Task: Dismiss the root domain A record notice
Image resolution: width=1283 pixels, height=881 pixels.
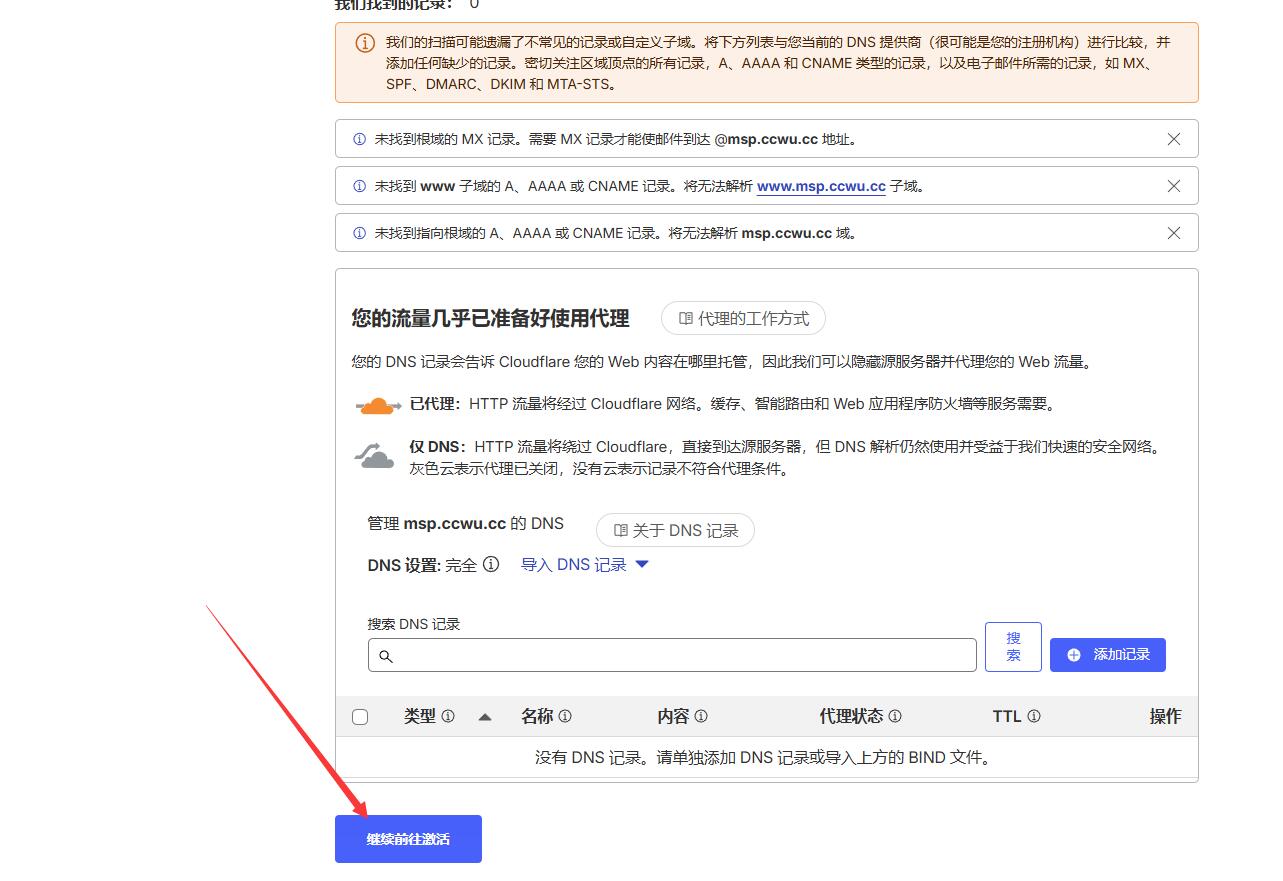Action: click(x=1174, y=233)
